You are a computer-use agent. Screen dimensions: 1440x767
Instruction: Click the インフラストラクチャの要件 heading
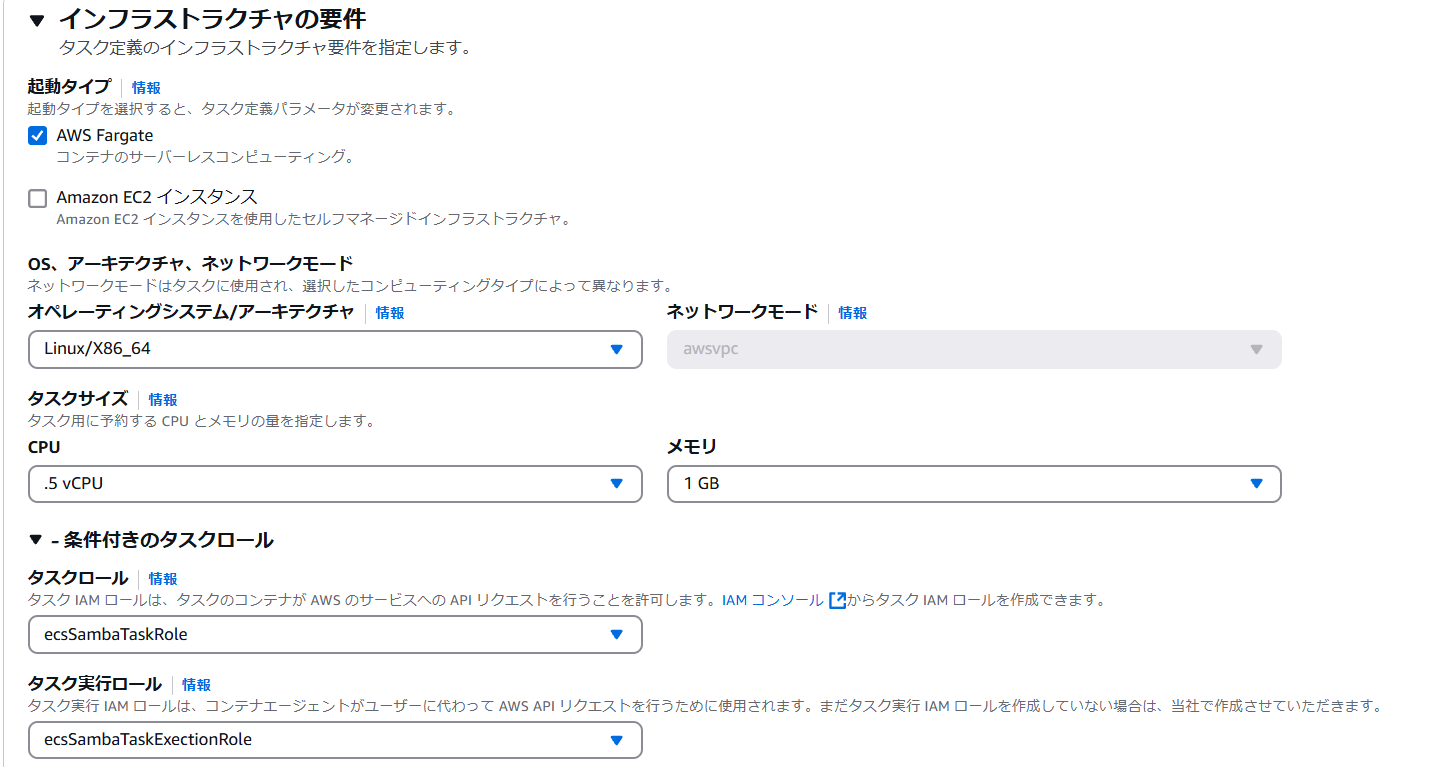212,19
